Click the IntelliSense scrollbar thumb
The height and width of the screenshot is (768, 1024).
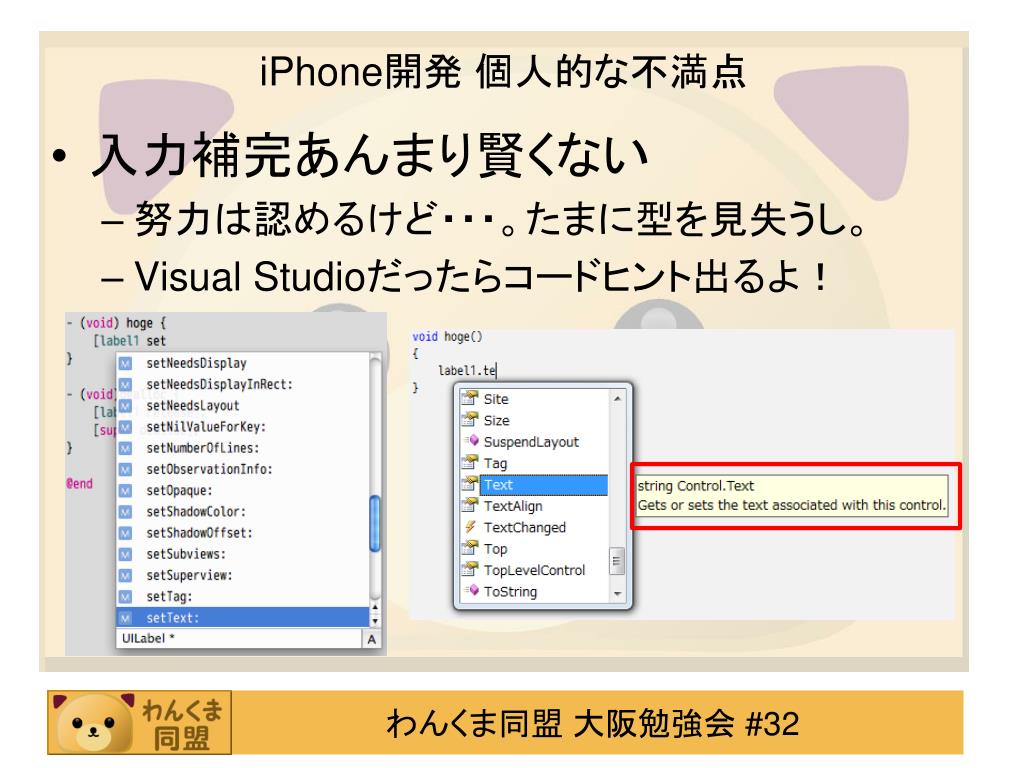617,561
